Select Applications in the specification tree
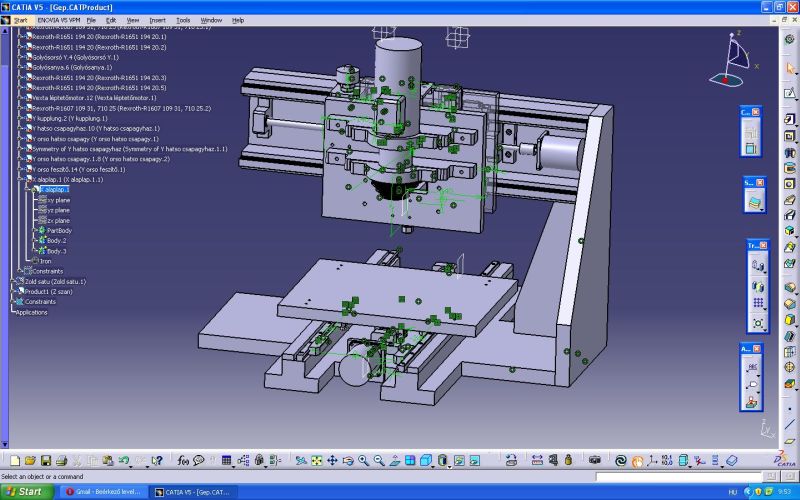Viewport: 800px width, 500px height. [x=32, y=312]
